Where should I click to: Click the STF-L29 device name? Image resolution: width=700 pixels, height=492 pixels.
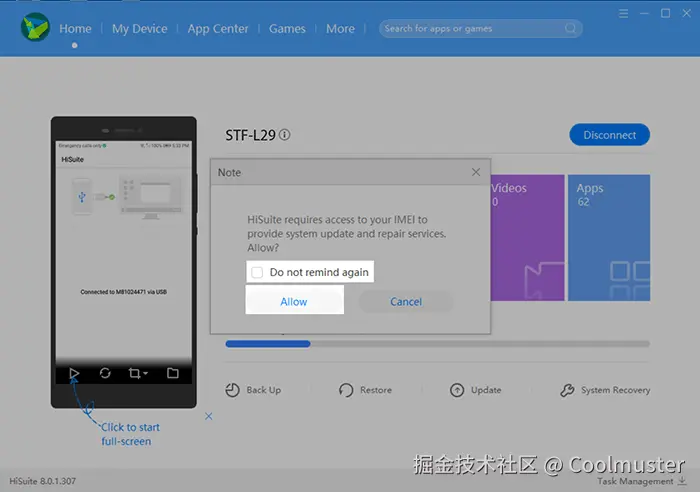(250, 135)
